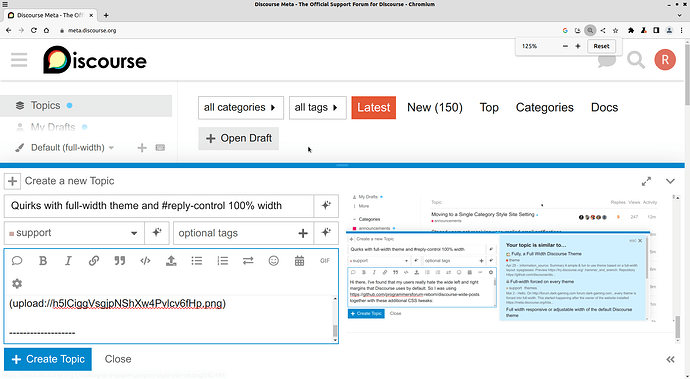
Task: Apply blockquote formatting
Action: 120,261
